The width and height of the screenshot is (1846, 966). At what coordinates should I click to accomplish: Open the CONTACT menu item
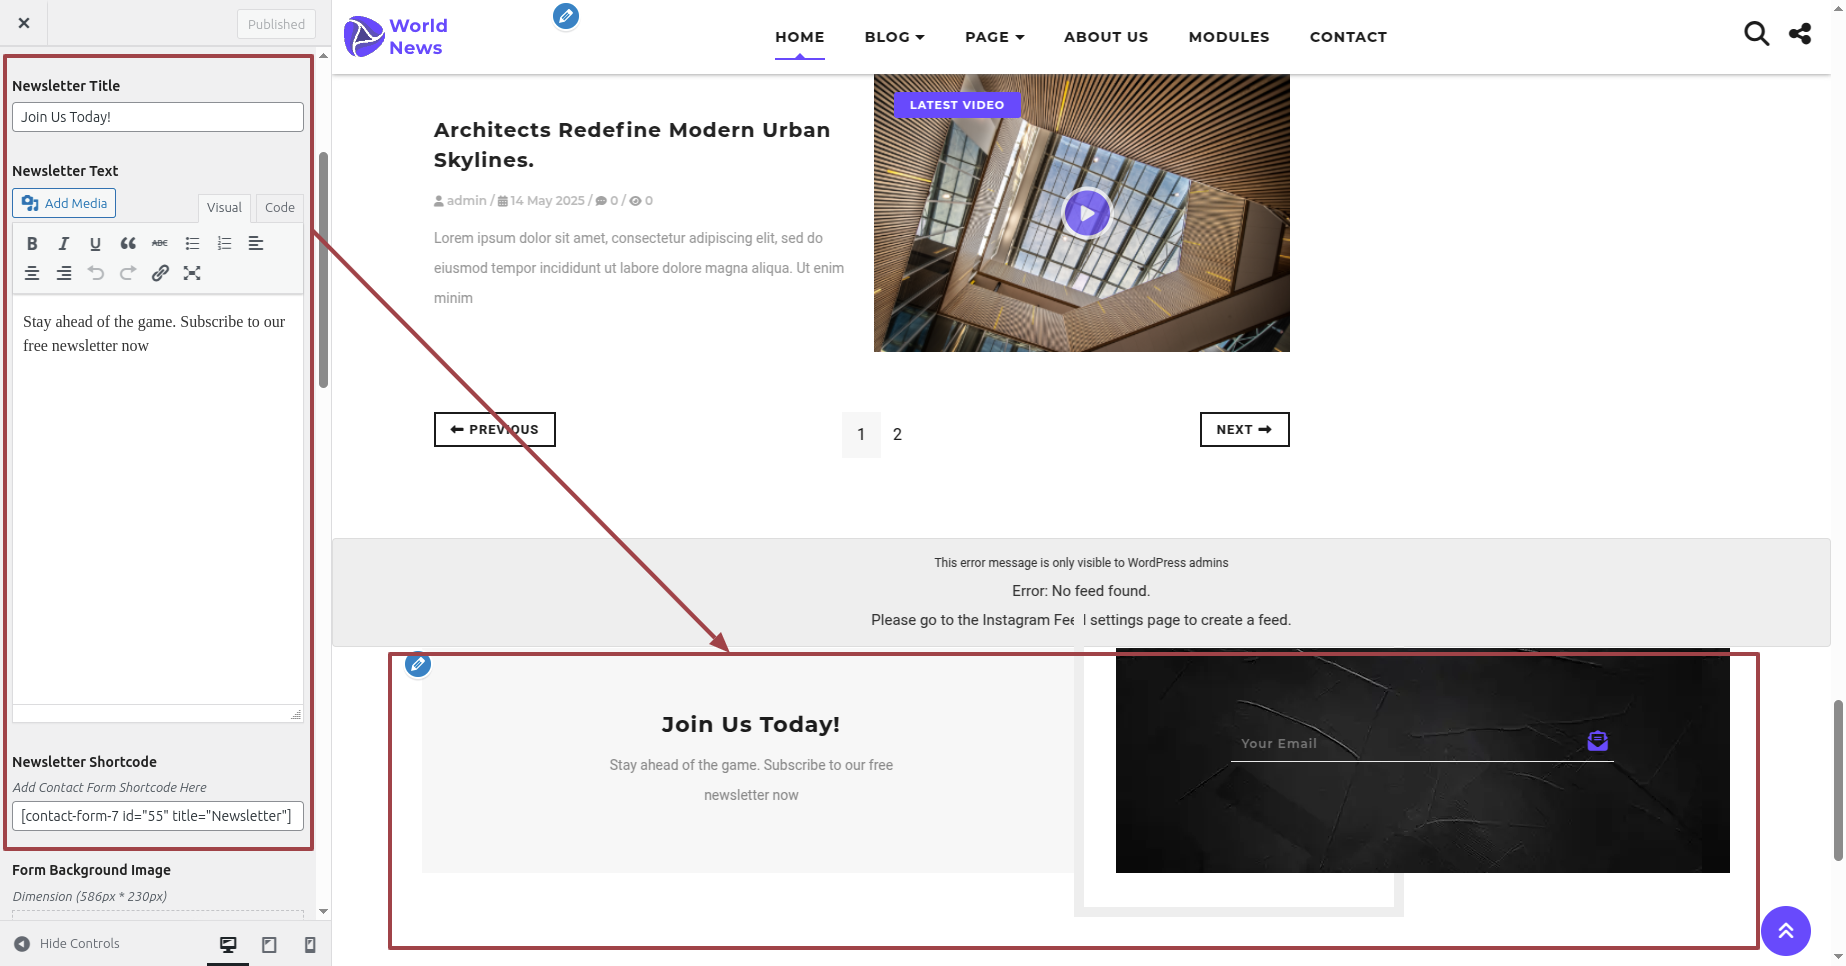tap(1348, 37)
